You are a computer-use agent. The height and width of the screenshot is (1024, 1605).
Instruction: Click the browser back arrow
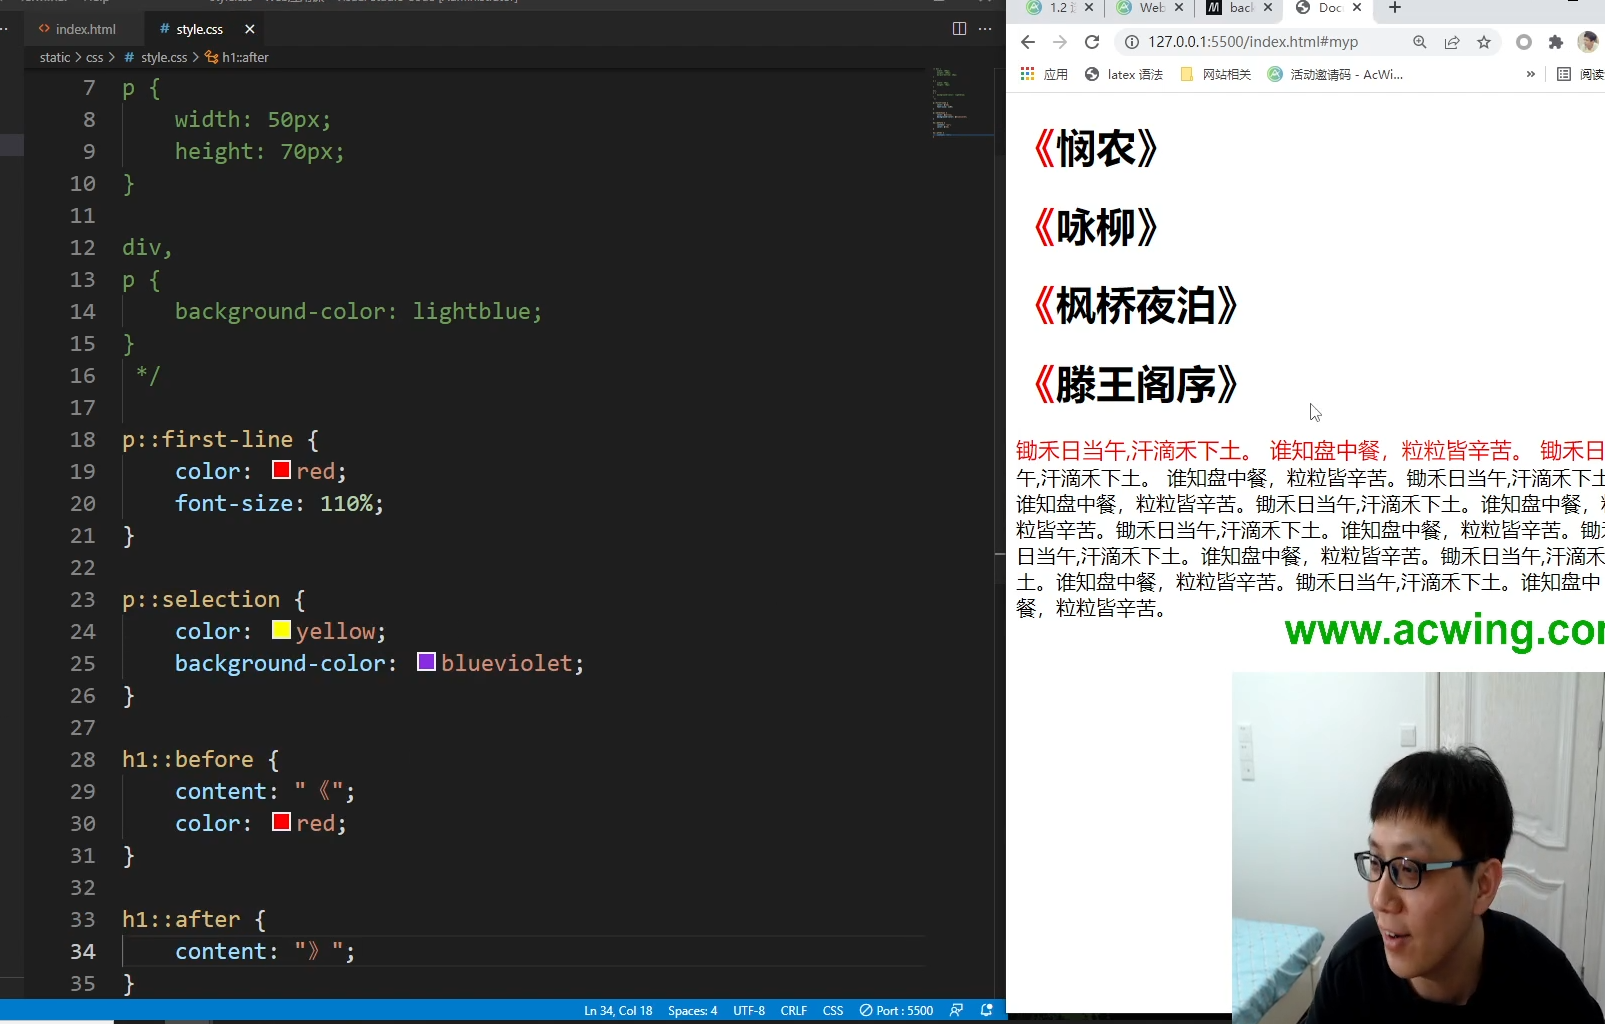(x=1028, y=42)
